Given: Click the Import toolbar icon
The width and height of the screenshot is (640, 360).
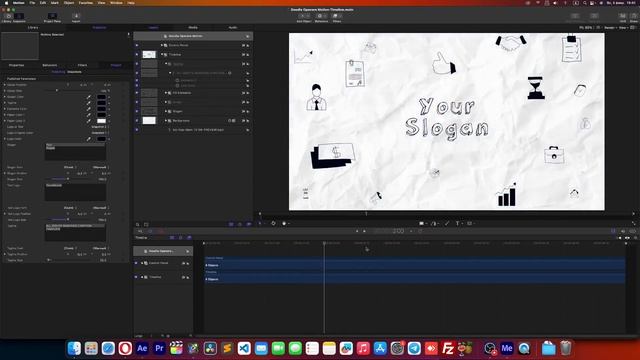Looking at the screenshot, I should pos(76,16).
